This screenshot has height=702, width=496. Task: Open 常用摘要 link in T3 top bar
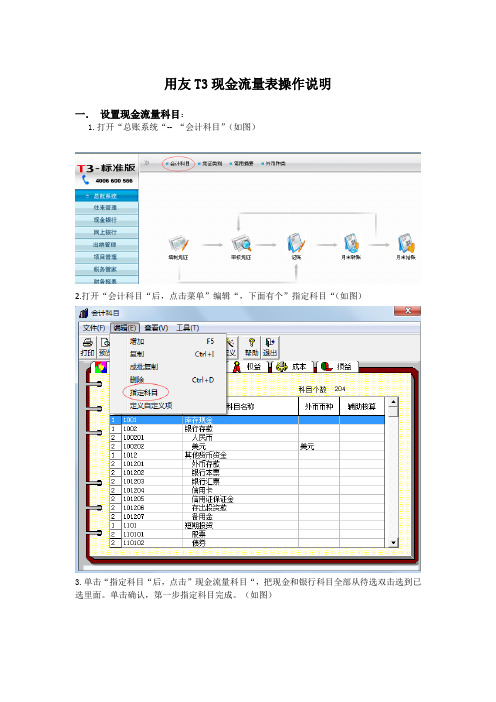(x=243, y=164)
